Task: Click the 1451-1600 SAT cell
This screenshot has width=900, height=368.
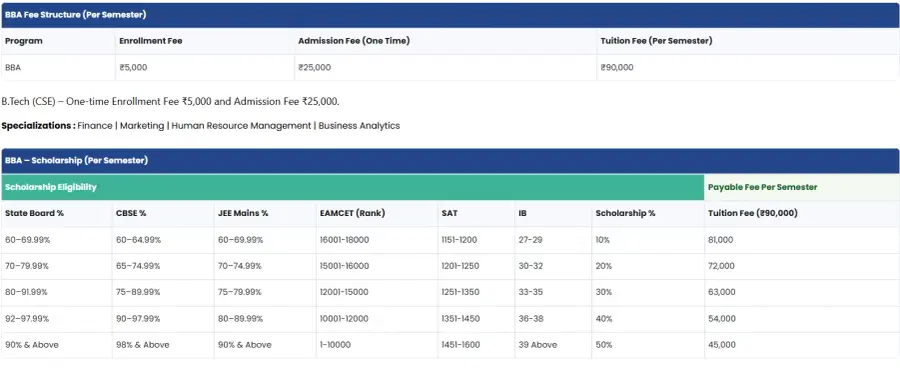Action: click(476, 345)
